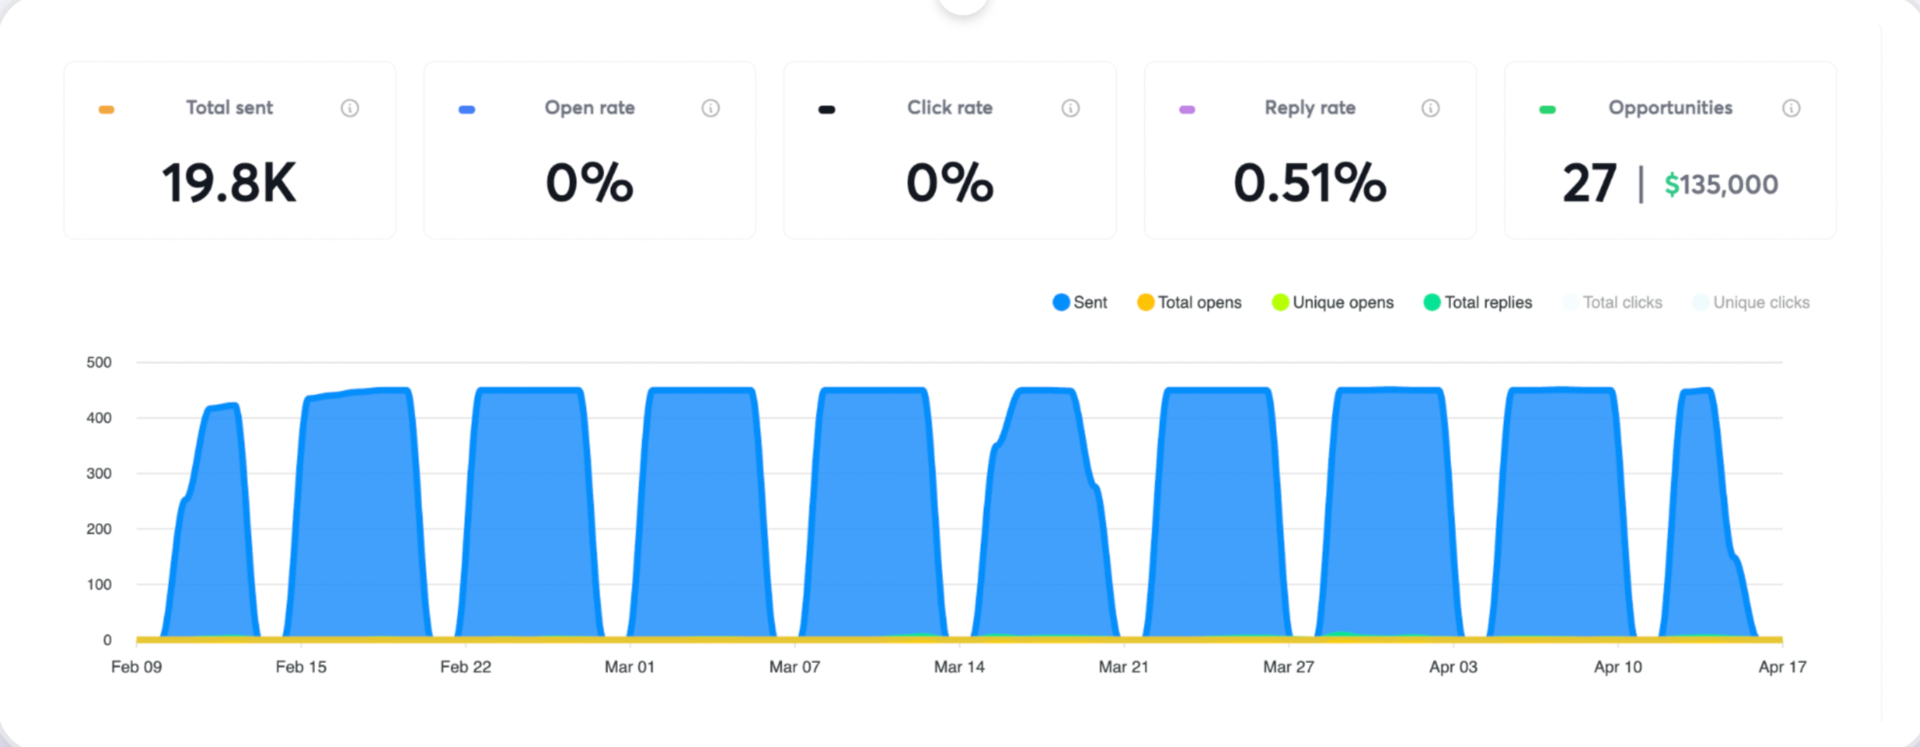The width and height of the screenshot is (1920, 747).
Task: Show the Click rate info tooltip icon
Action: click(1071, 108)
